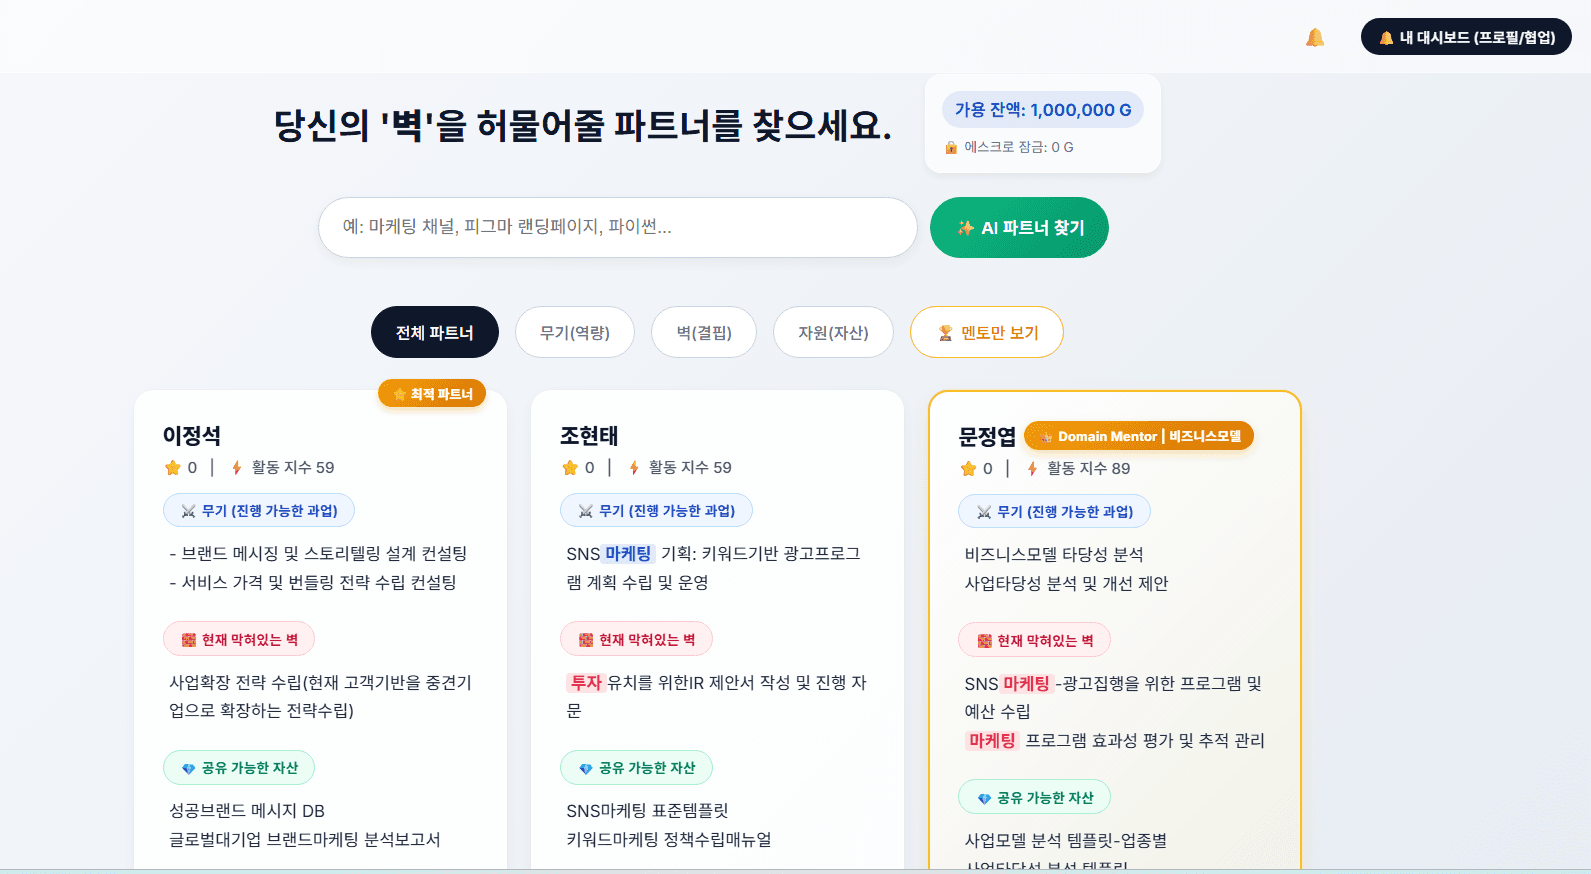Click the page headline about 파트너를 찾으세요
This screenshot has width=1591, height=874.
(x=583, y=125)
